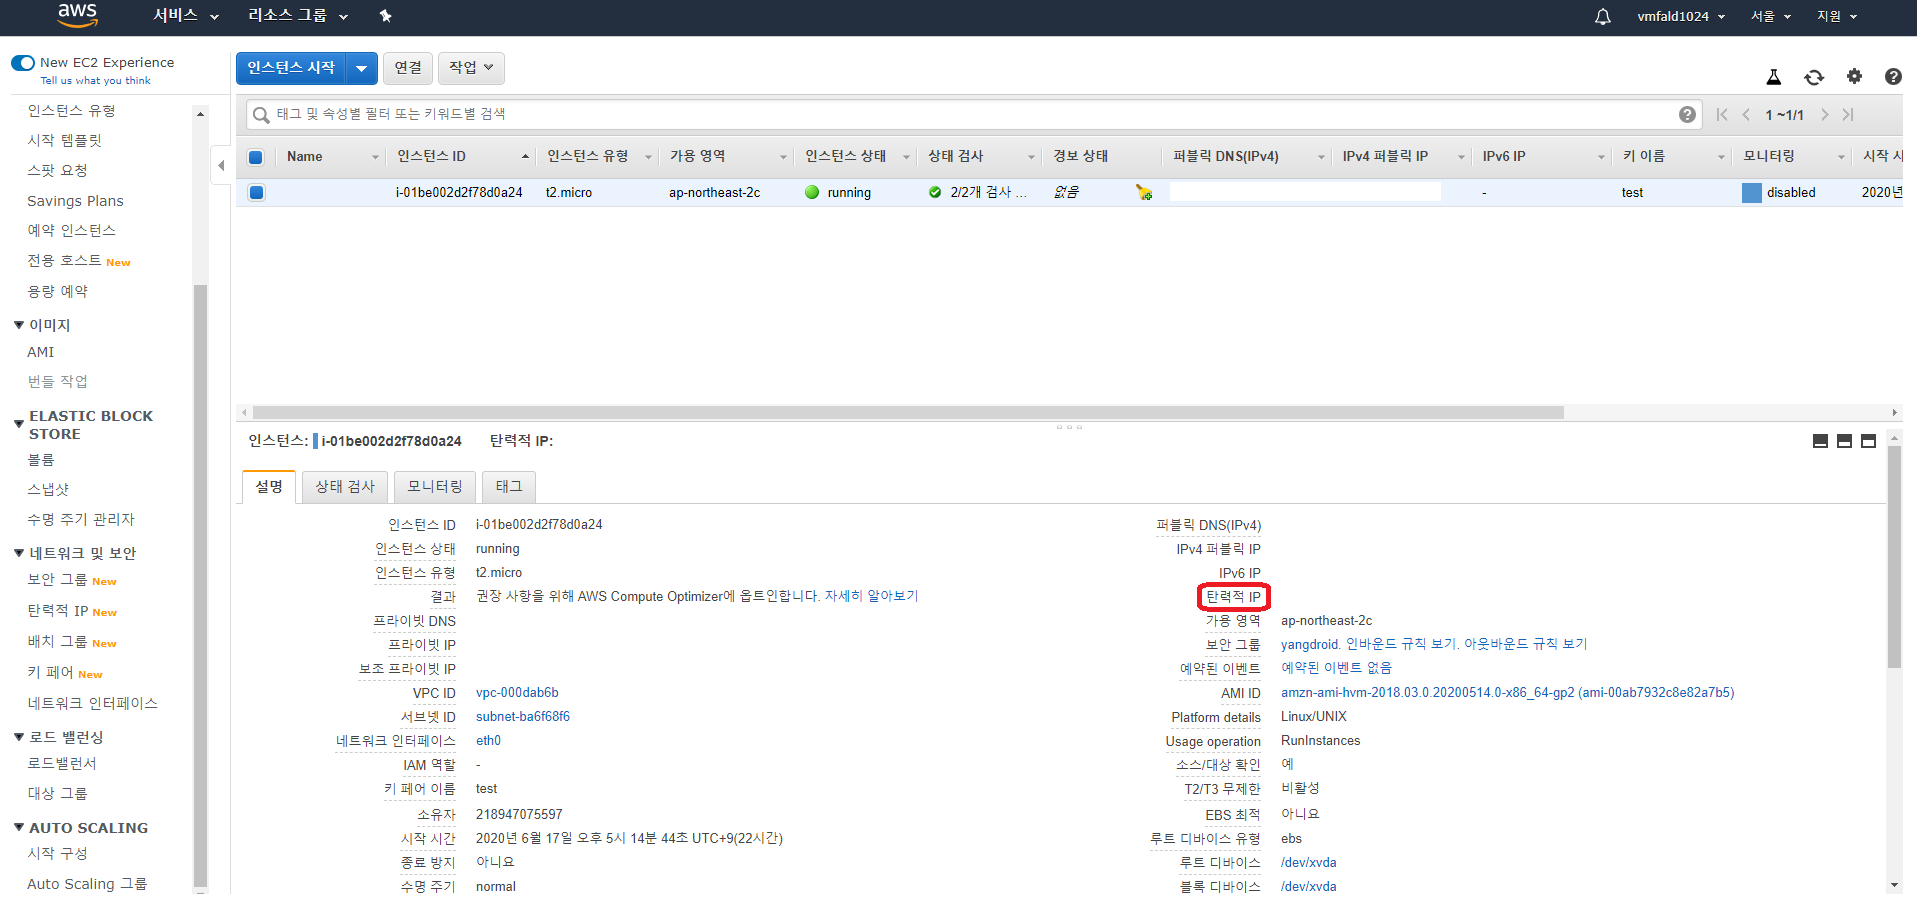This screenshot has width=1917, height=901.
Task: Click the AWS logo home icon
Action: click(77, 15)
